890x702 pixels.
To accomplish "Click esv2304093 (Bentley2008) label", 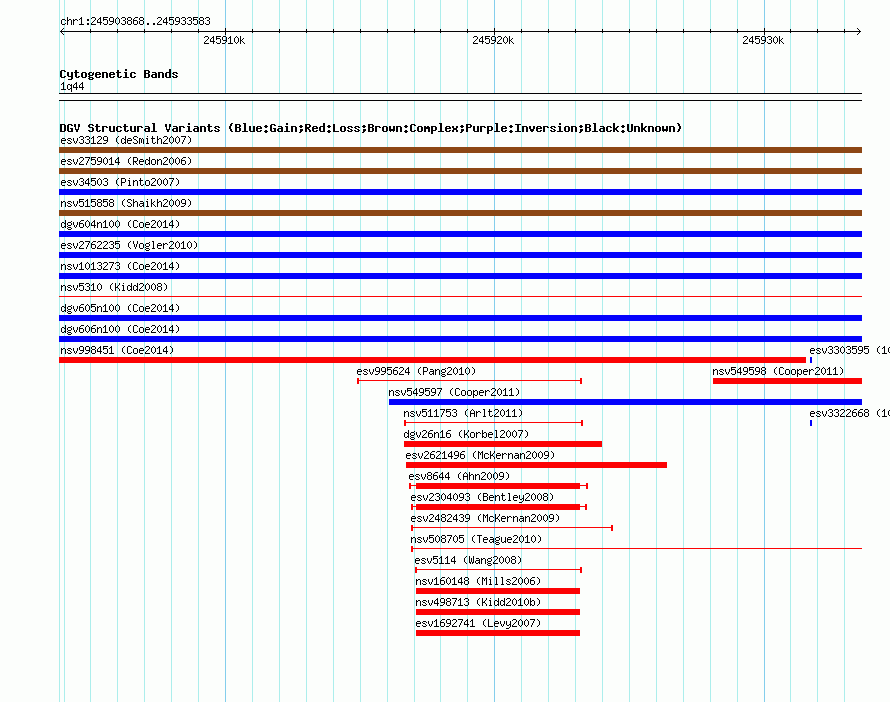I will tap(482, 497).
